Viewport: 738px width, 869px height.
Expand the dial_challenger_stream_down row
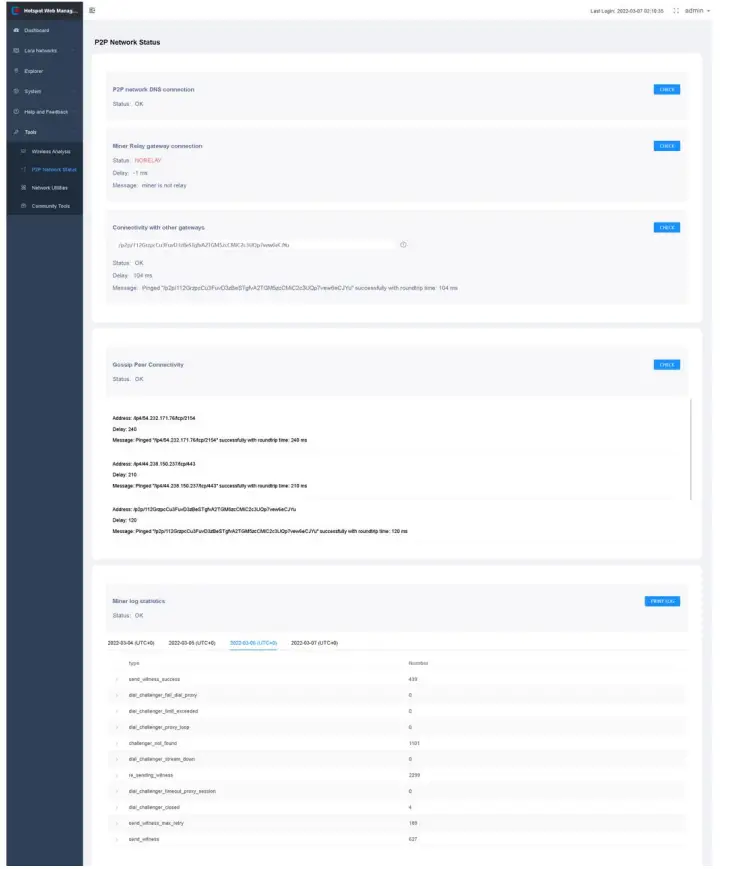click(117, 760)
